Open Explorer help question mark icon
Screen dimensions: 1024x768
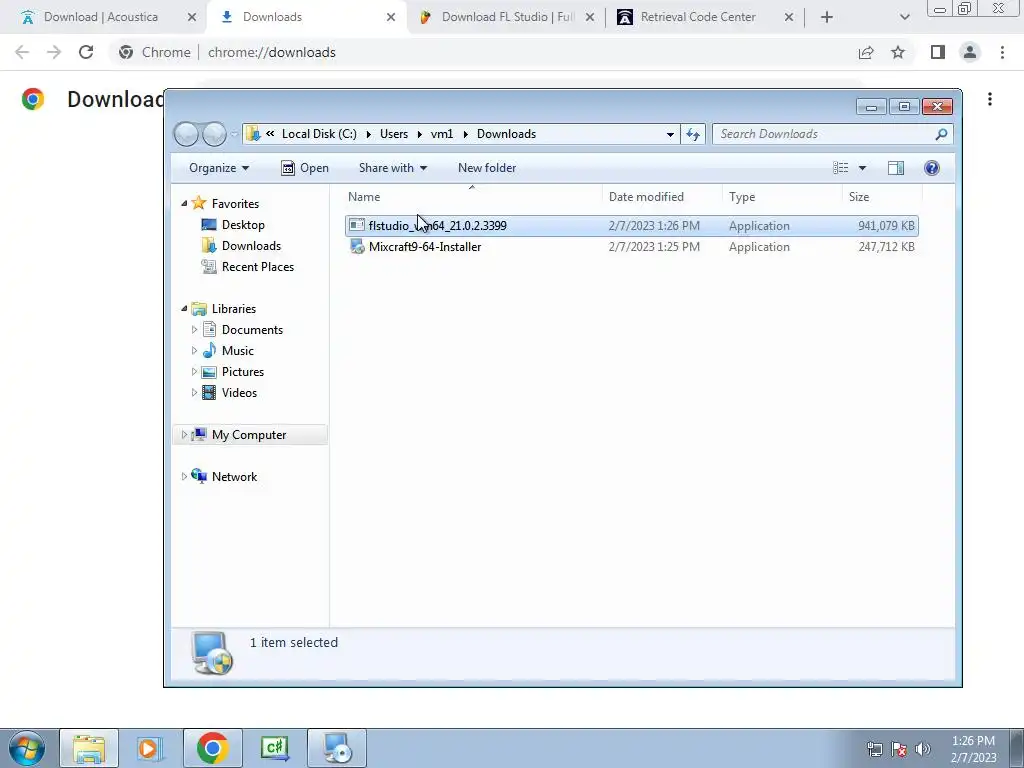pos(932,168)
